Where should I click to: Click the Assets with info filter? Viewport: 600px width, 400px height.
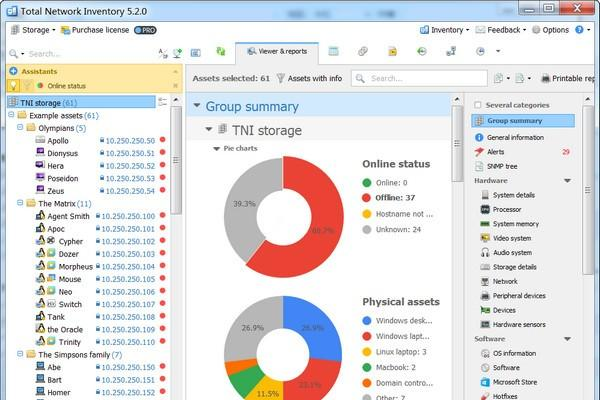coord(309,78)
